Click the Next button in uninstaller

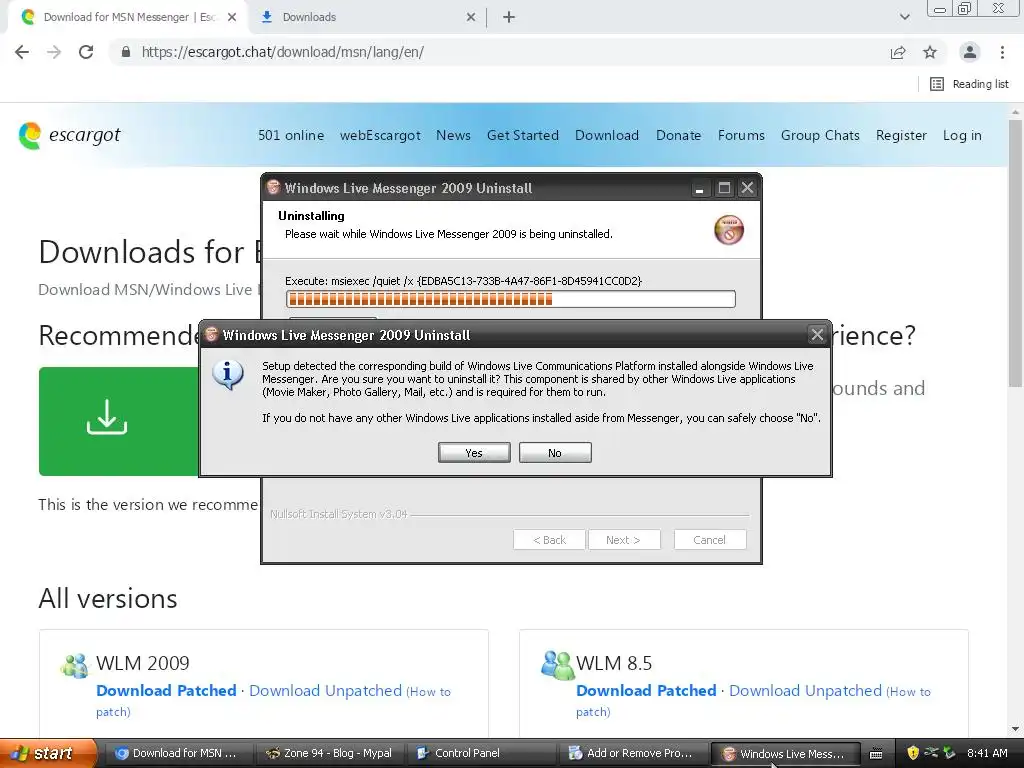624,540
